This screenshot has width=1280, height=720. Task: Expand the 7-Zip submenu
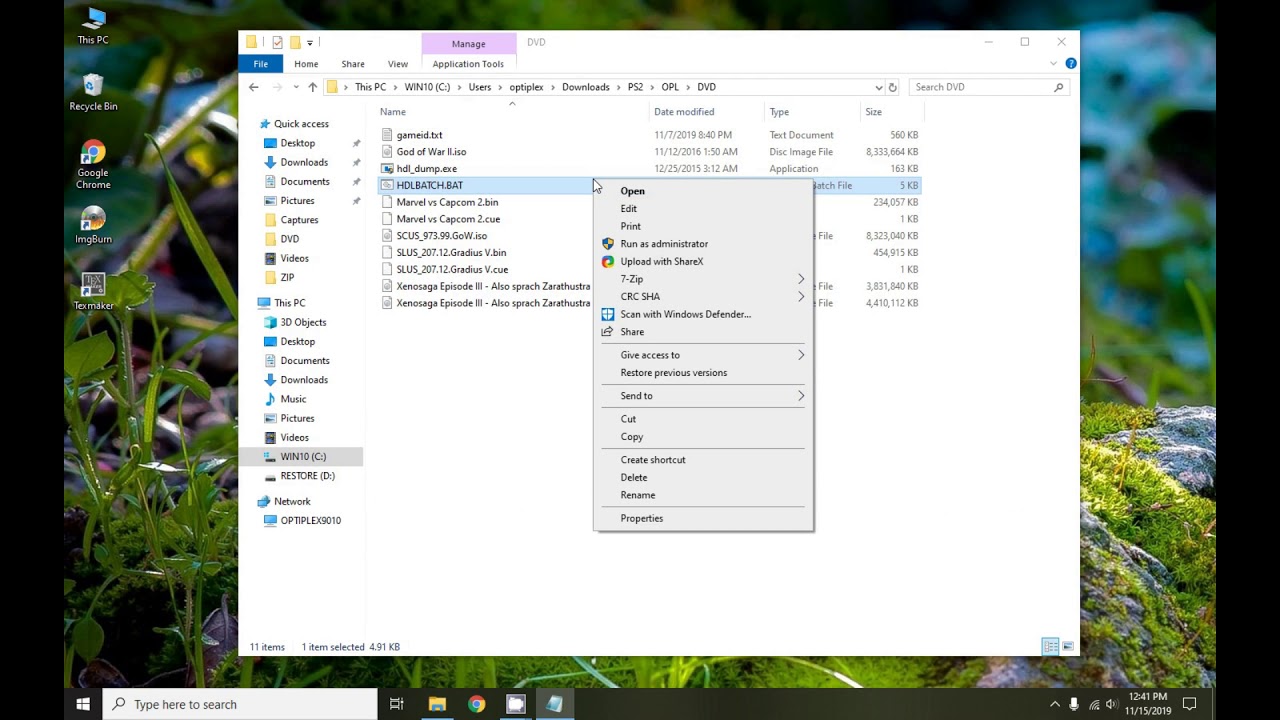(x=703, y=279)
